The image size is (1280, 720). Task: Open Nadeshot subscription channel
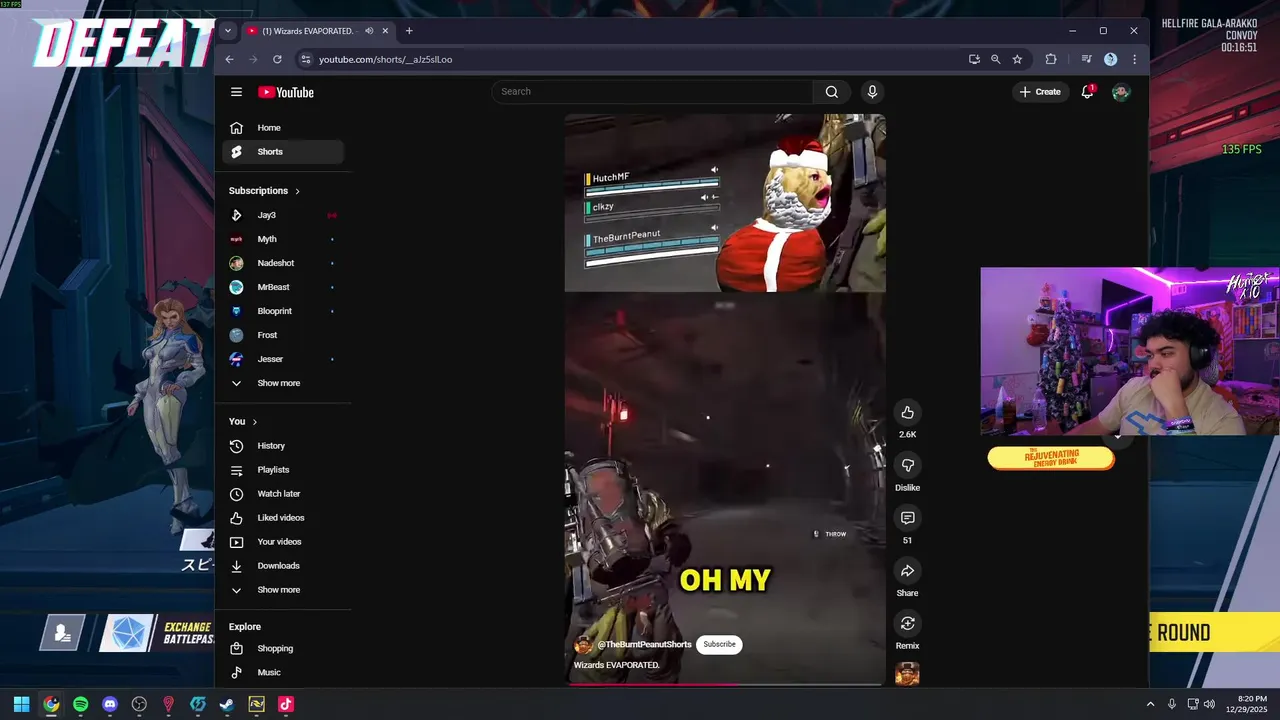(283, 263)
